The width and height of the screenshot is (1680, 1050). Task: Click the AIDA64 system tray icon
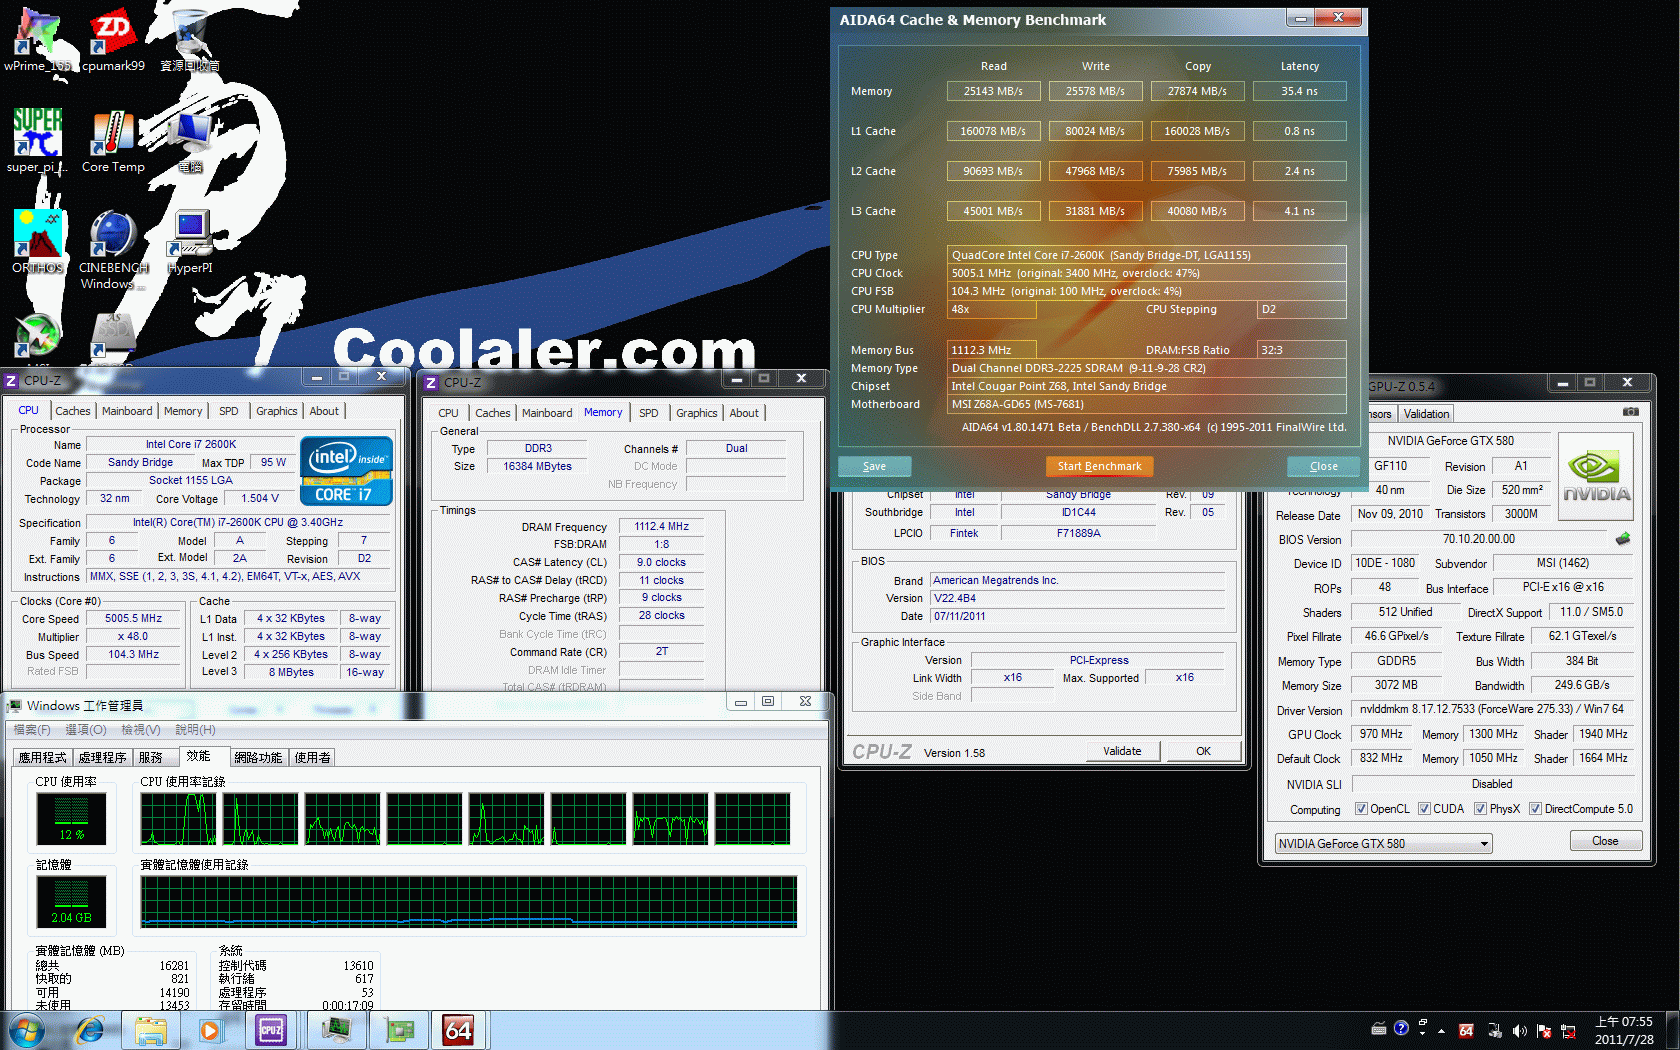[x=1466, y=1030]
